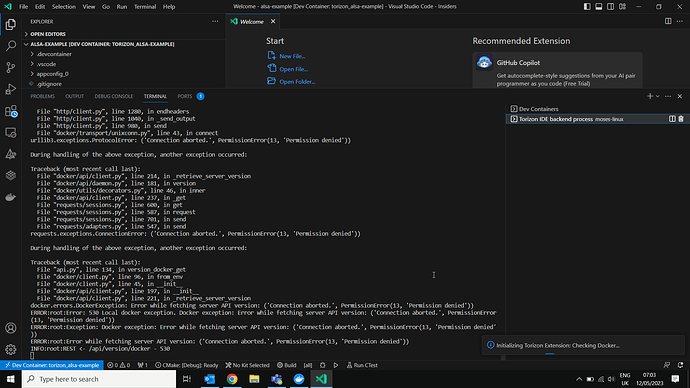Open terminal panel more actions ellipsis
The height and width of the screenshot is (388, 690).
(668, 96)
